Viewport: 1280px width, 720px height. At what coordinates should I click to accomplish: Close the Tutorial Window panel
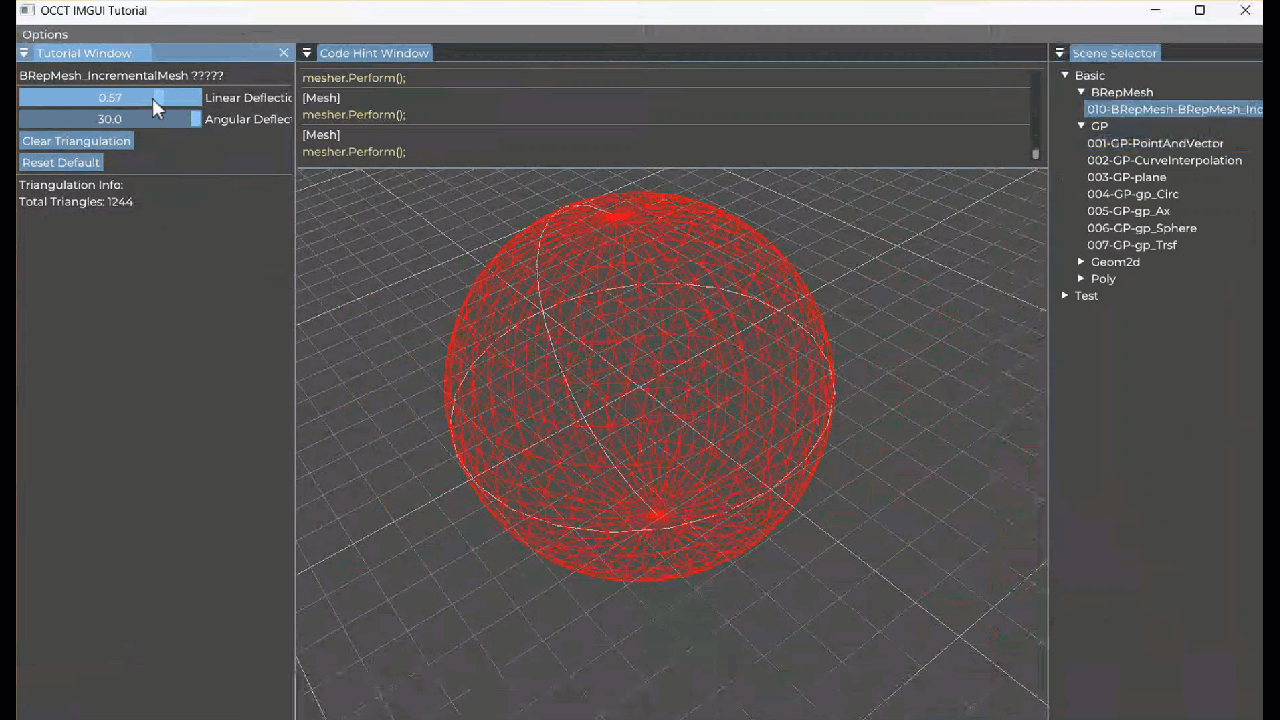click(284, 53)
